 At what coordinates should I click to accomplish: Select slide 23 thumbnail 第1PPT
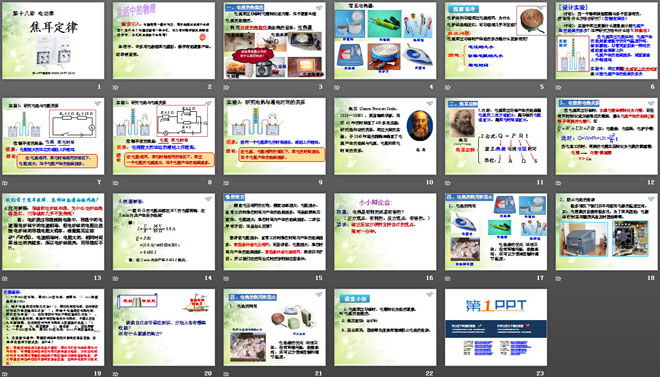(x=496, y=327)
